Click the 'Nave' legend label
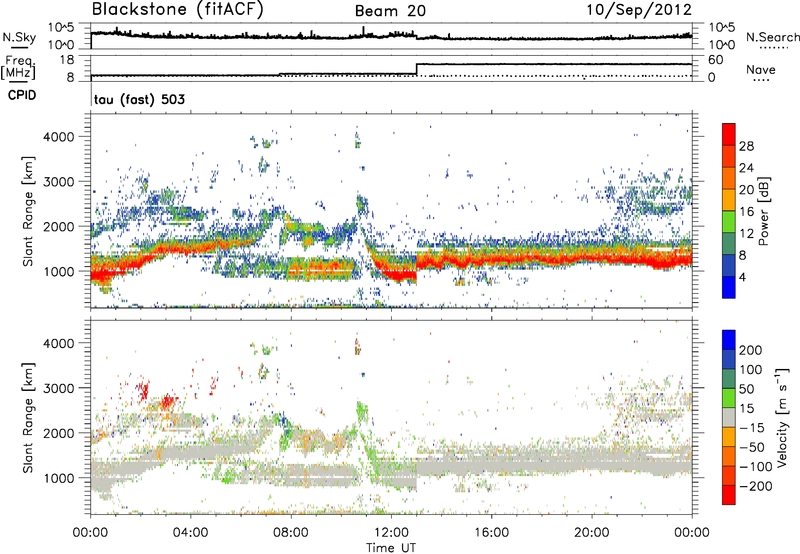This screenshot has height=554, width=800. click(761, 69)
